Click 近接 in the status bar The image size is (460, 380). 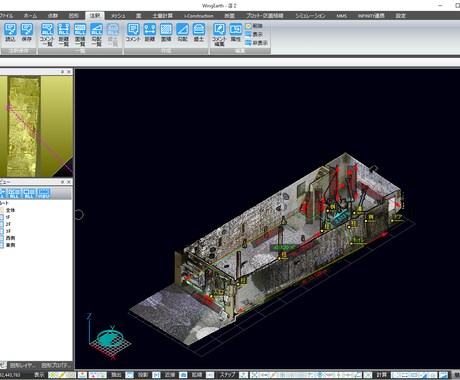[x=170, y=375]
